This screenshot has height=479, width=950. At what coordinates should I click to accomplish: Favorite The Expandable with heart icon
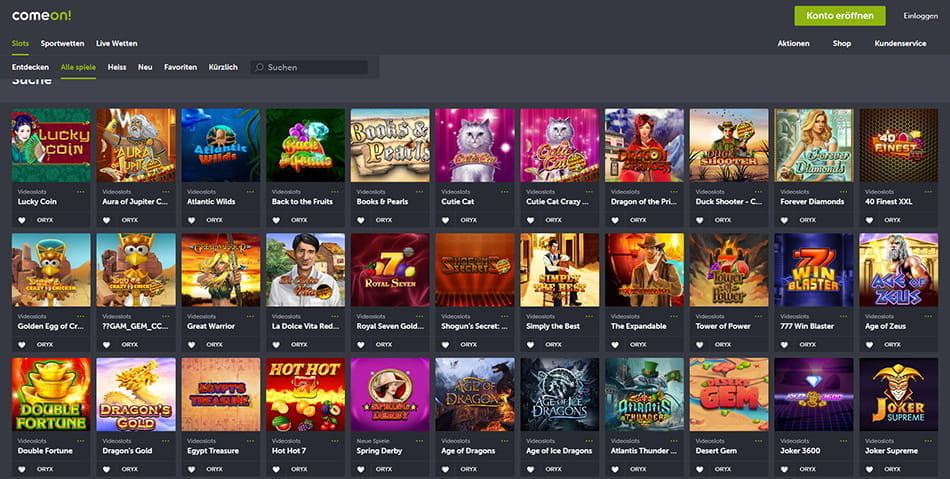pyautogui.click(x=616, y=345)
